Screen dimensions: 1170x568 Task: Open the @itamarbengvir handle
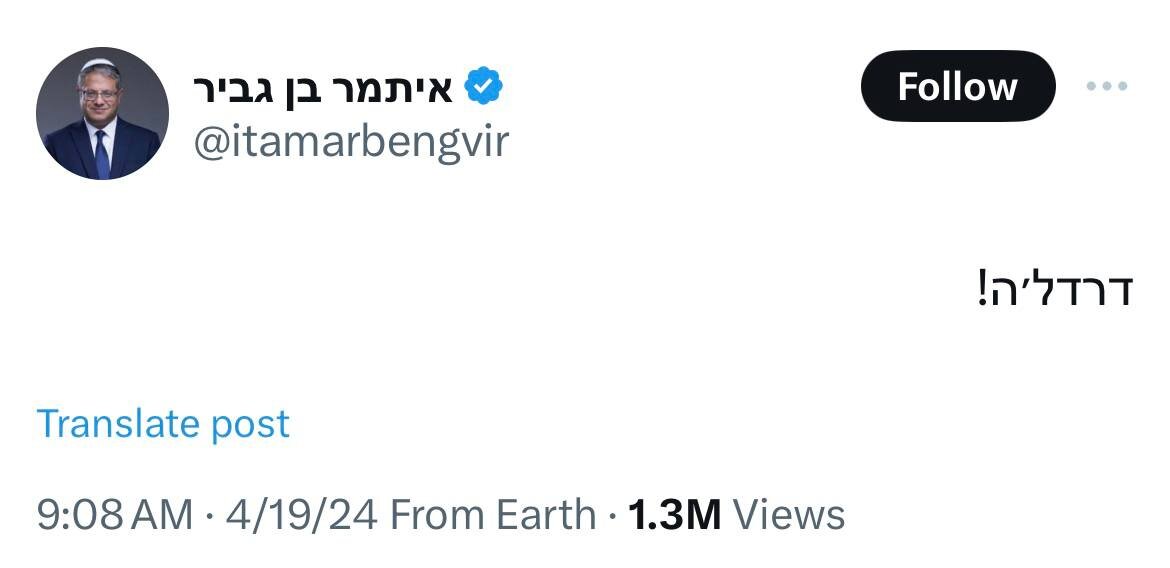pos(351,141)
